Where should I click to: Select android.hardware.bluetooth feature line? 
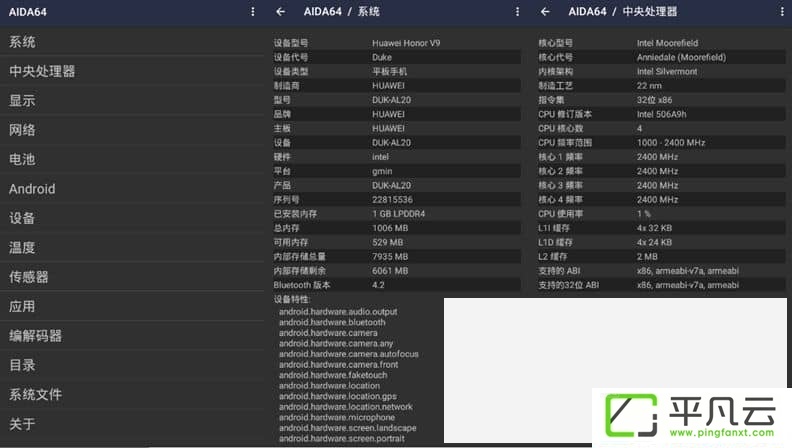pyautogui.click(x=332, y=322)
